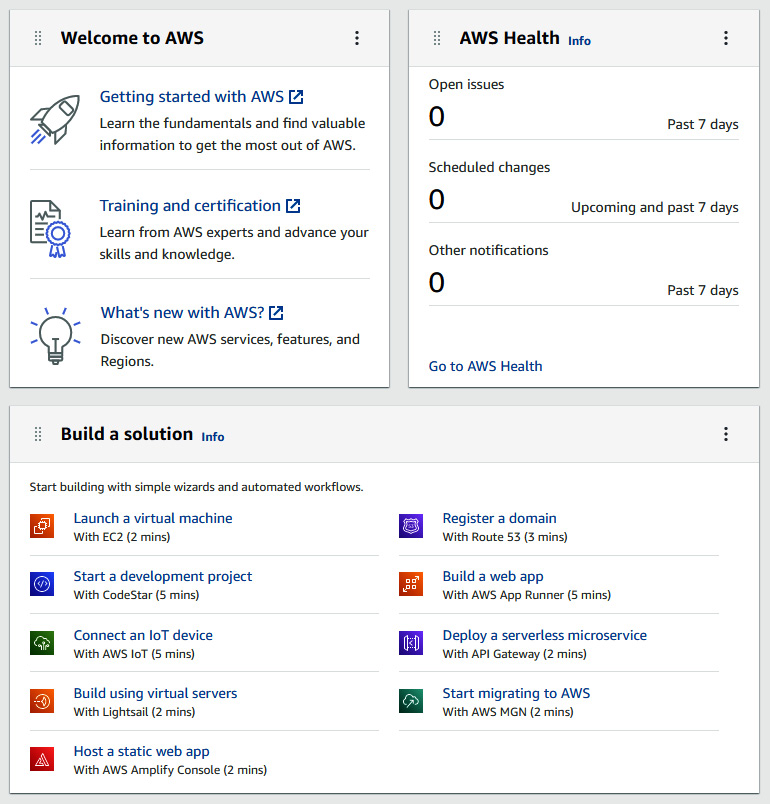Open Launch a virtual machine link

pos(153,518)
